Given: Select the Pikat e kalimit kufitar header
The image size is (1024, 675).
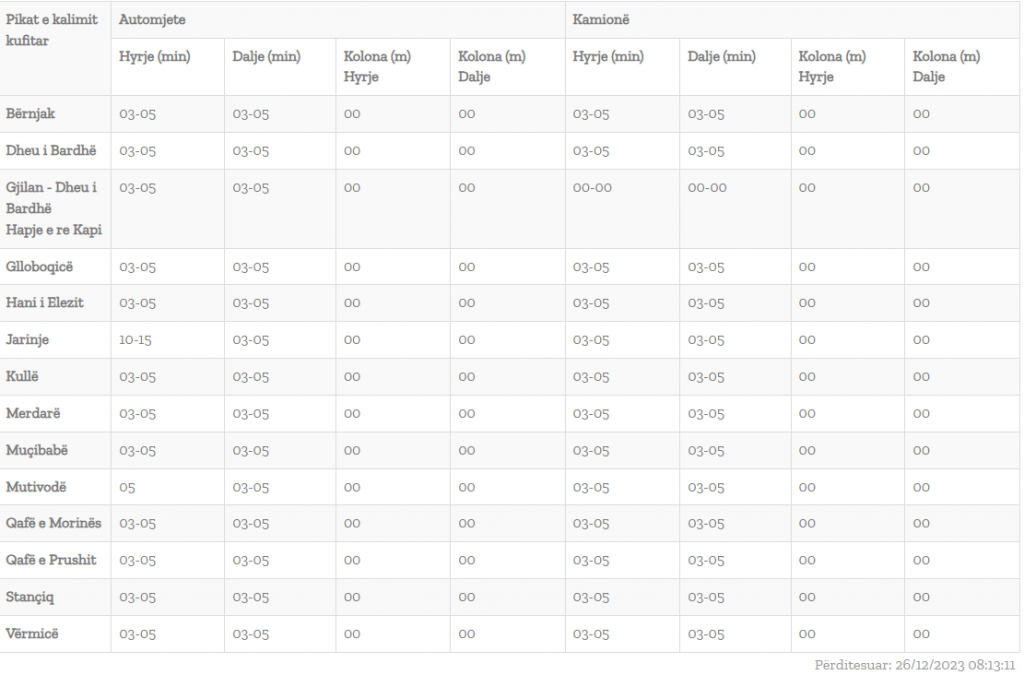Looking at the screenshot, I should click(52, 30).
